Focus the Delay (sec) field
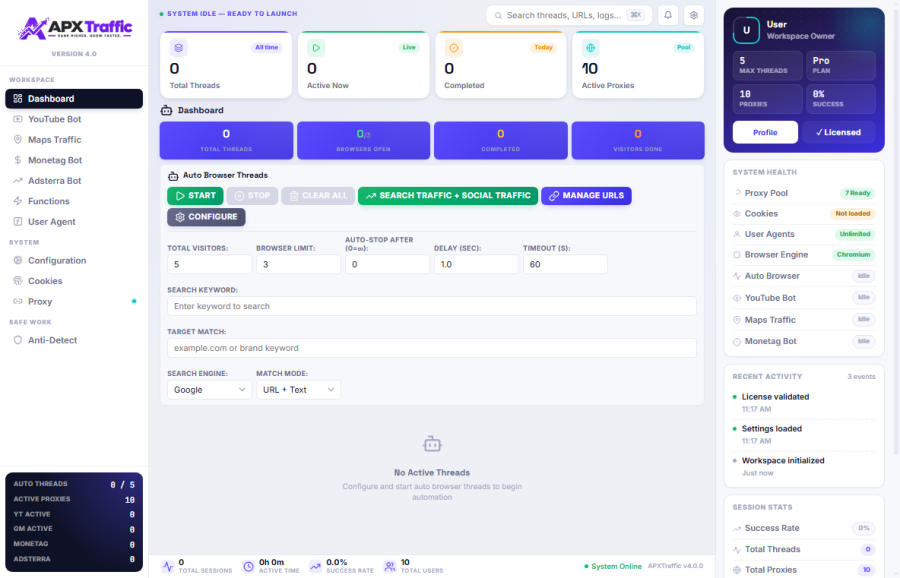Screen dimensions: 900x578 coord(476,265)
